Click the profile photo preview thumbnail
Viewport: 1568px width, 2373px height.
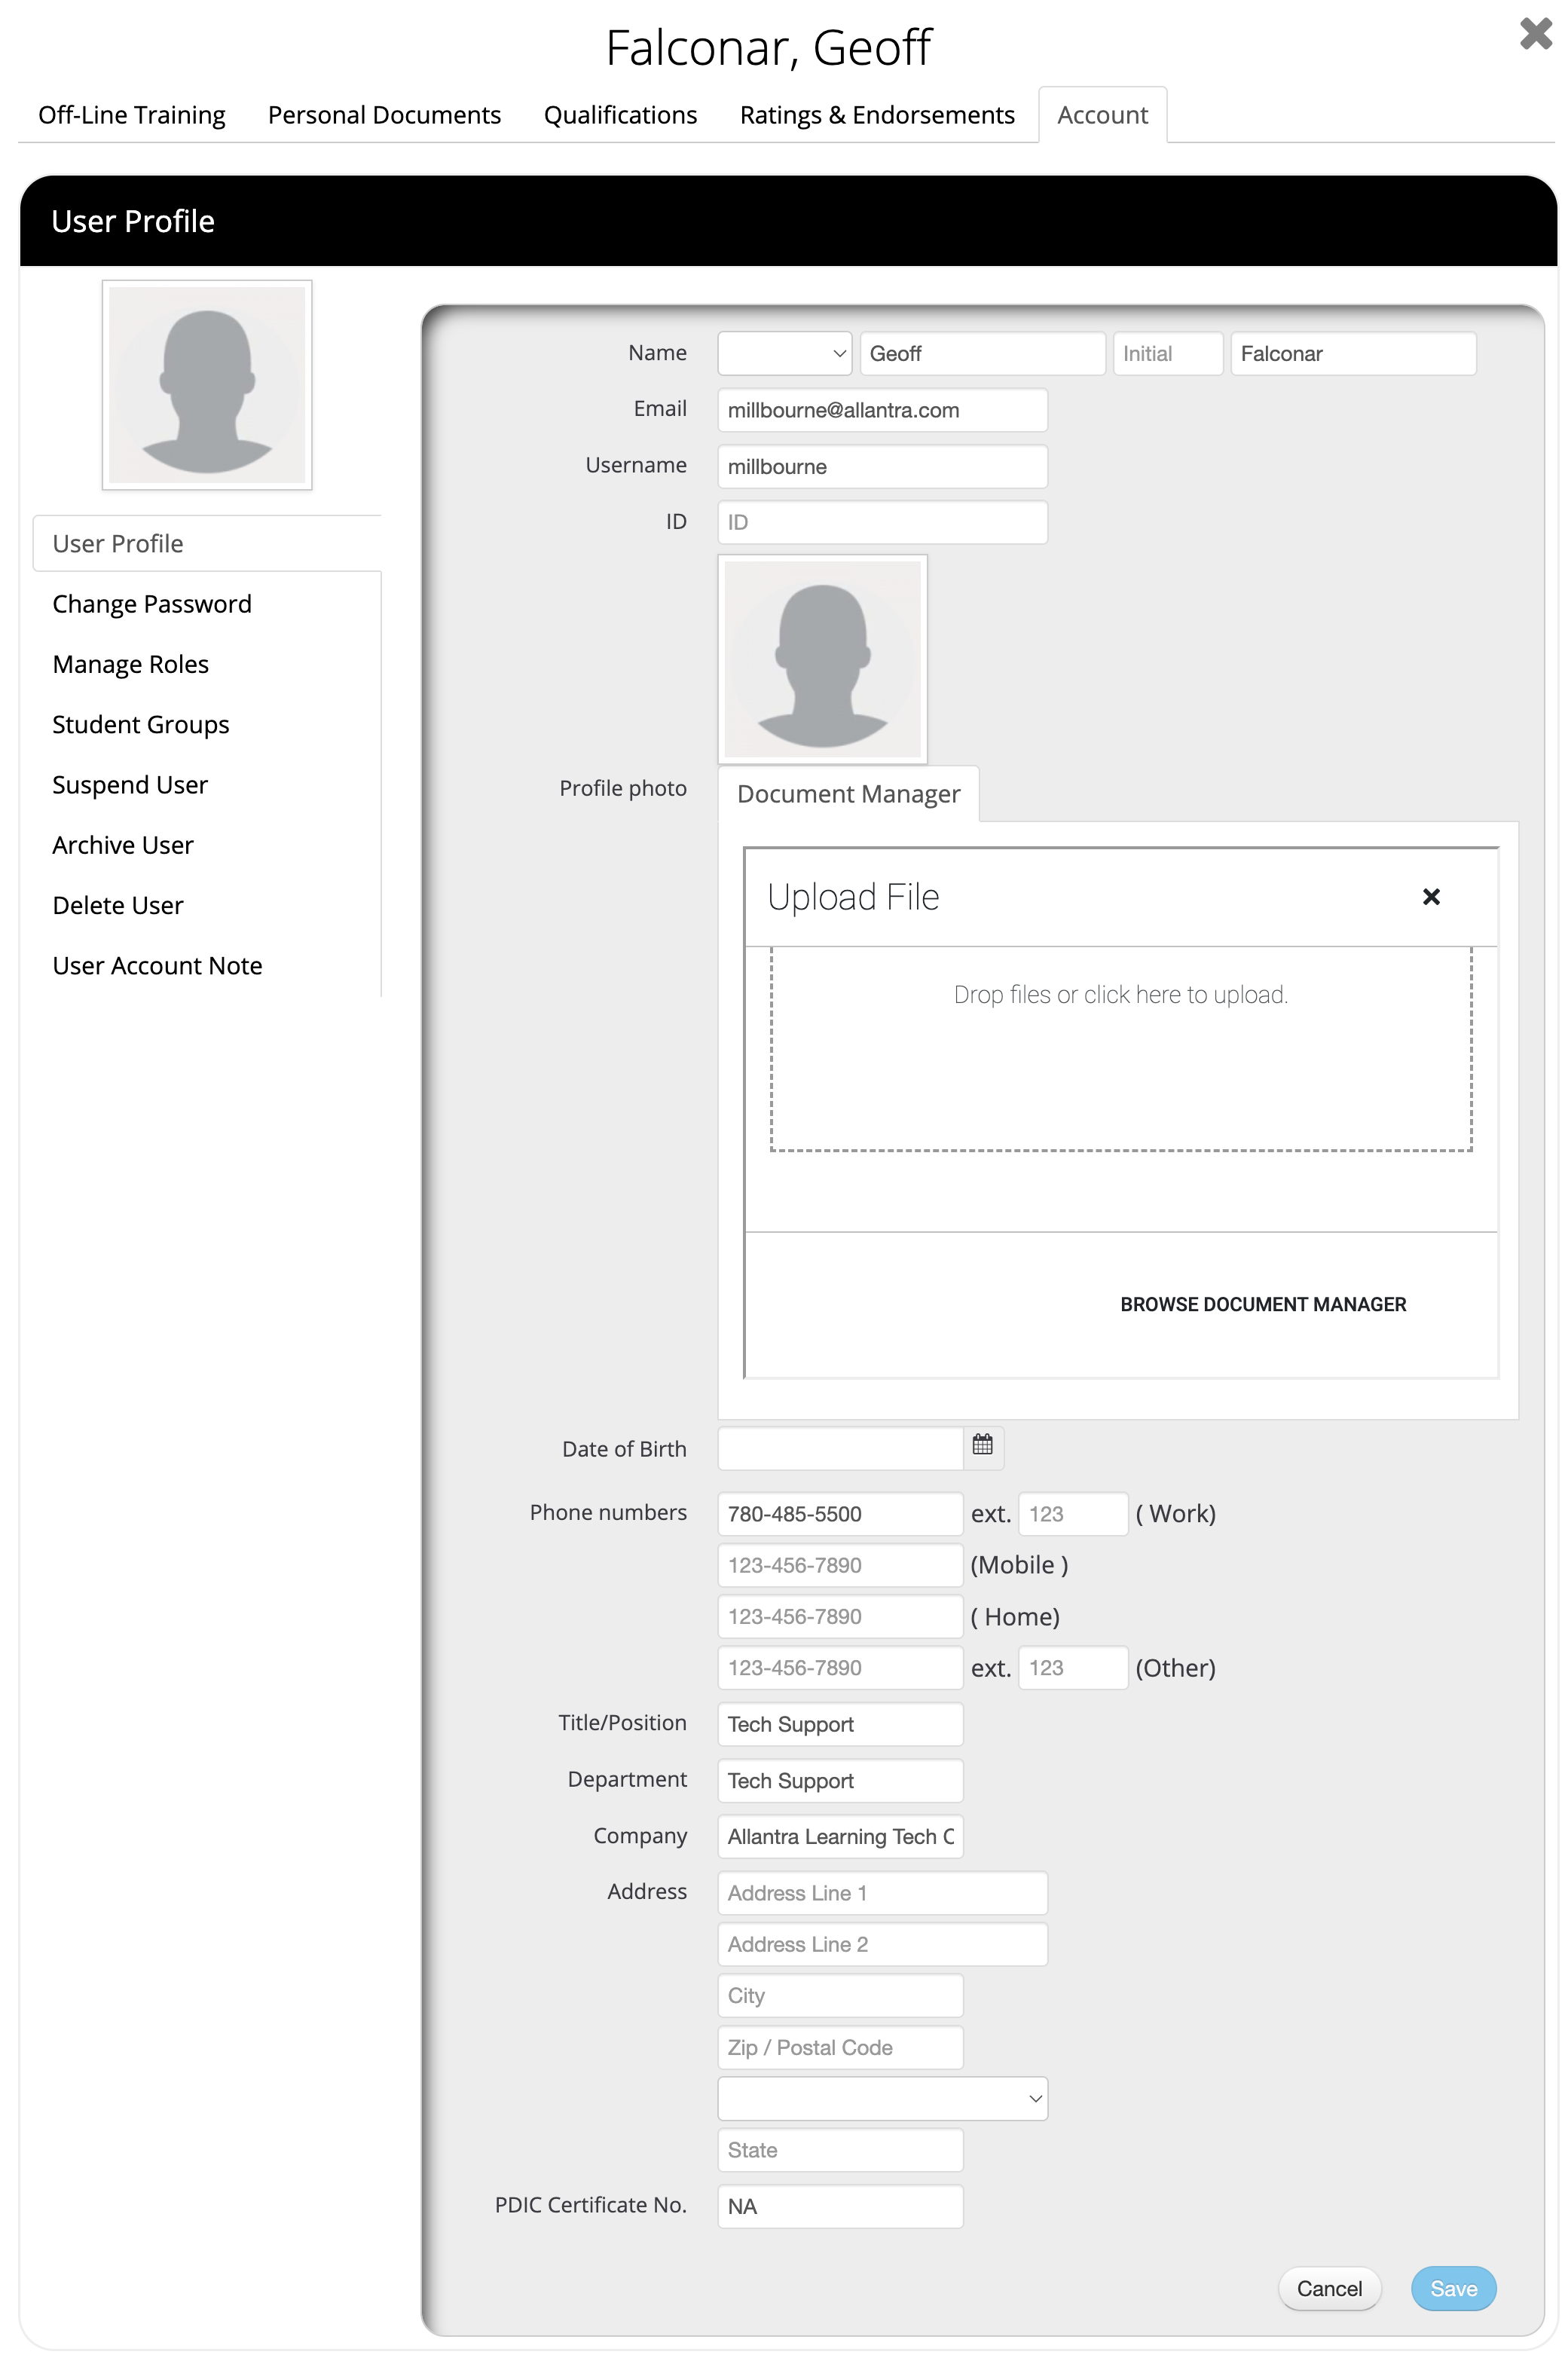(x=822, y=659)
